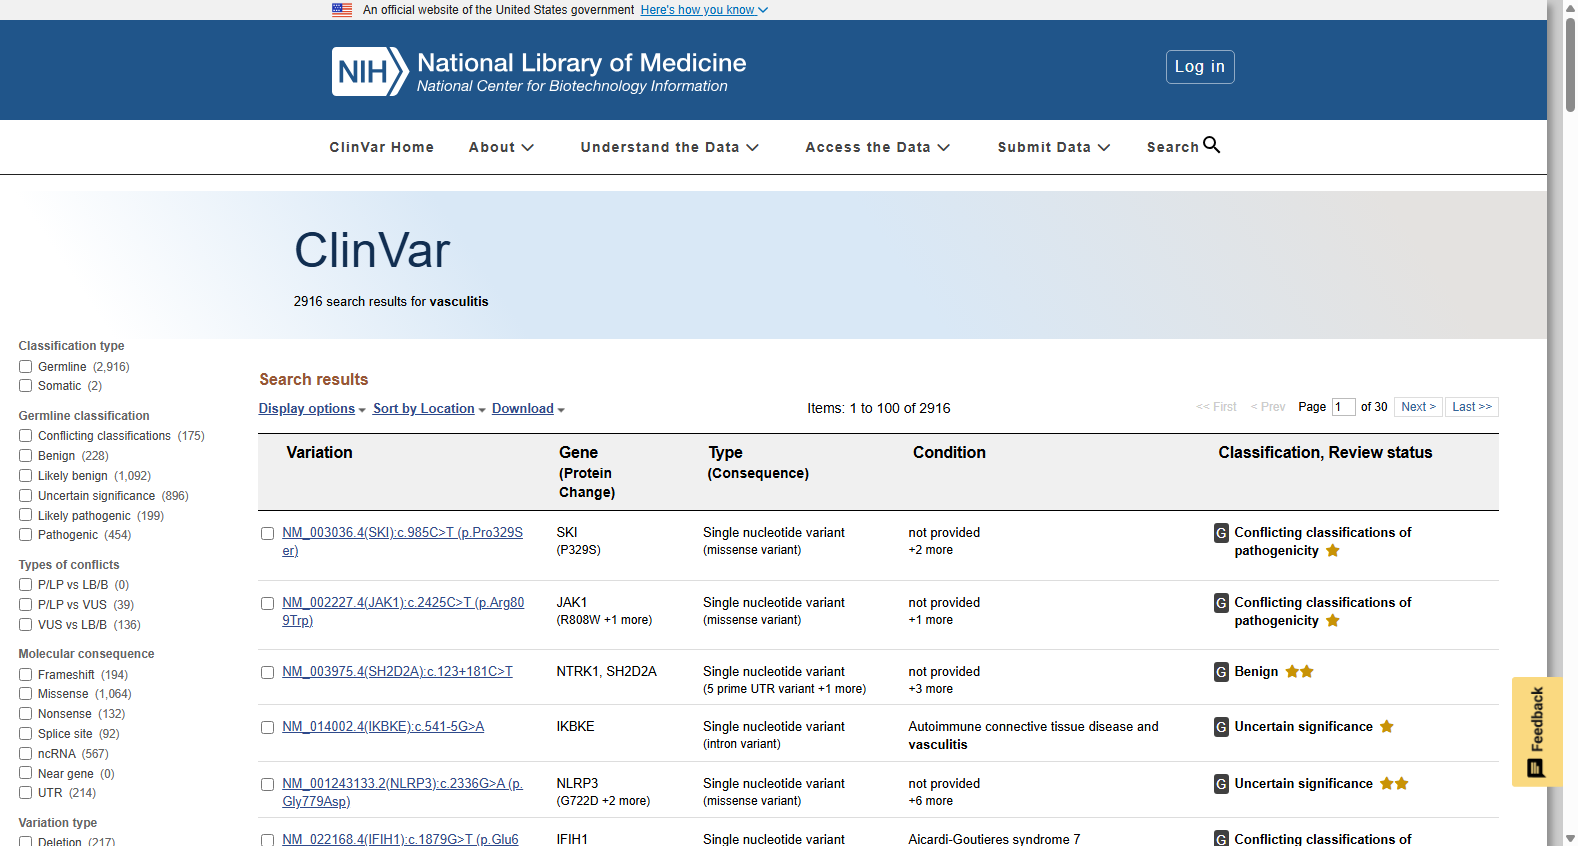Go to Next results page

pos(1418,407)
